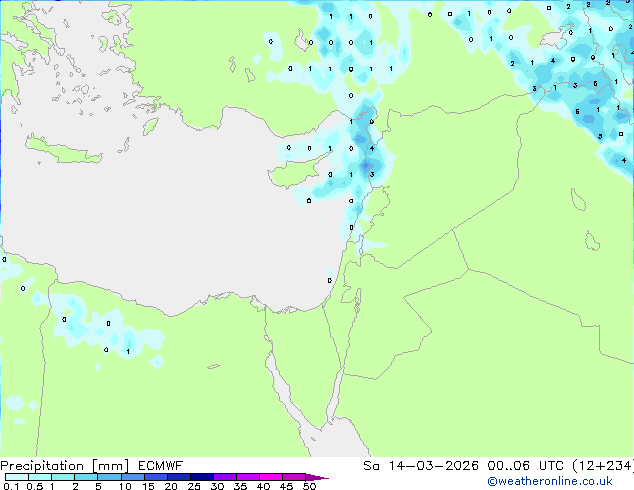Click legend scale label "15"
Viewport: 634px width, 490px height.
coord(148,486)
